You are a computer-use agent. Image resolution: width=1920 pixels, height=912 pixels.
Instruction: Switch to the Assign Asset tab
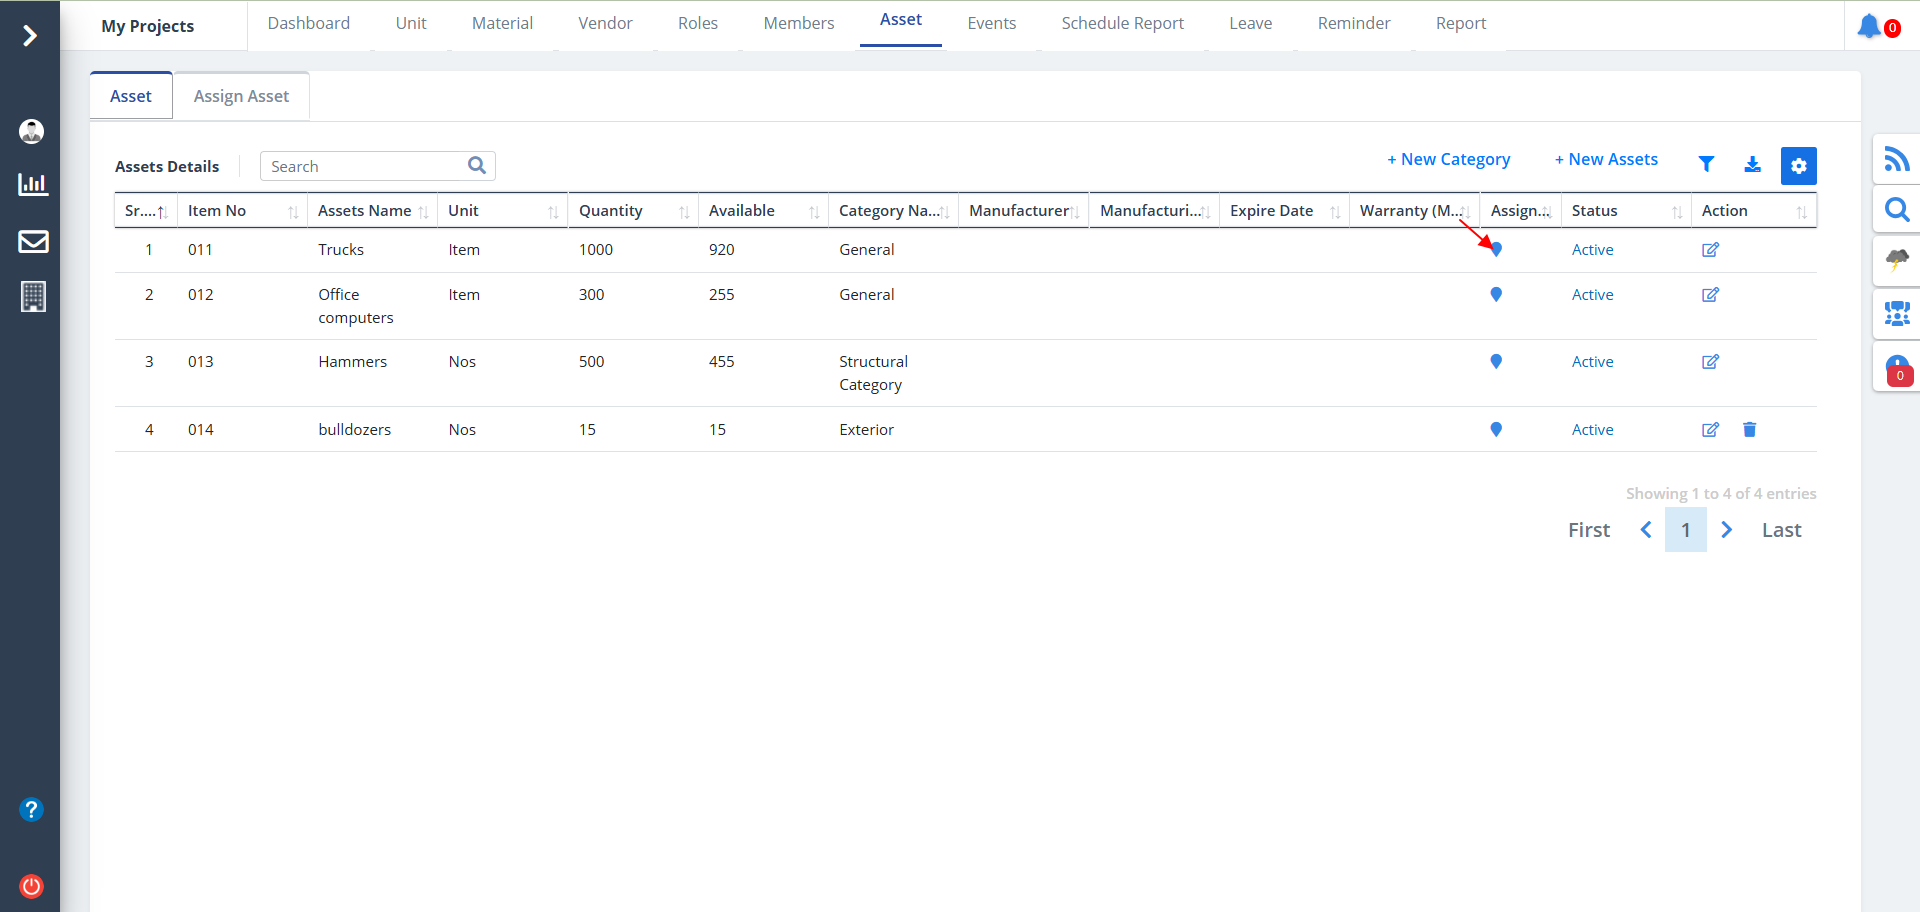(x=241, y=97)
